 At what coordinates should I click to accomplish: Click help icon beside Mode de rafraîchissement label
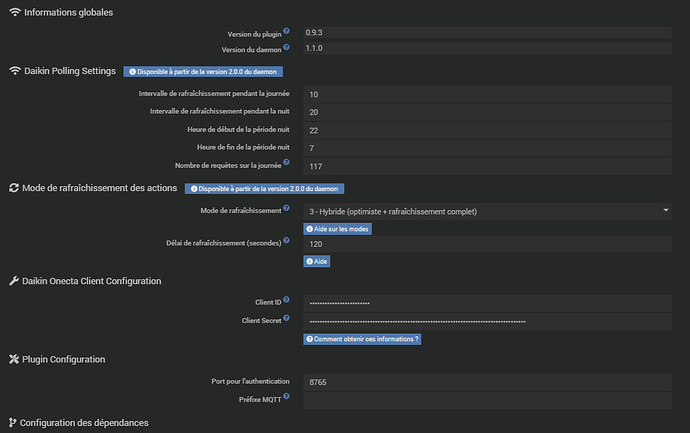286,209
